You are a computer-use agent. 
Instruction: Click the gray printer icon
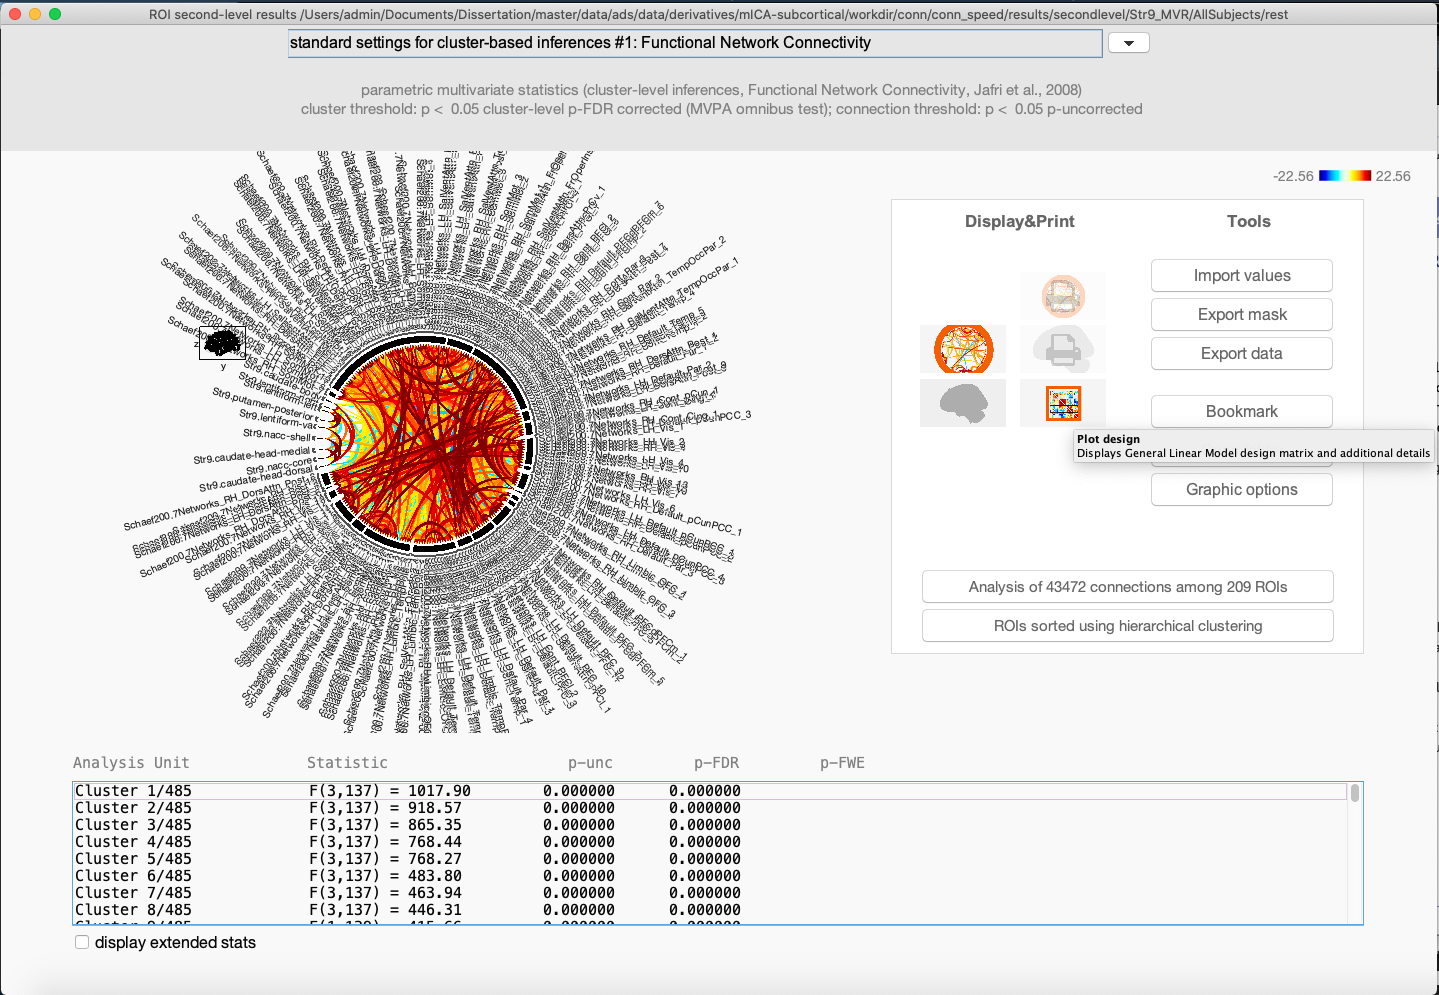pyautogui.click(x=1063, y=349)
